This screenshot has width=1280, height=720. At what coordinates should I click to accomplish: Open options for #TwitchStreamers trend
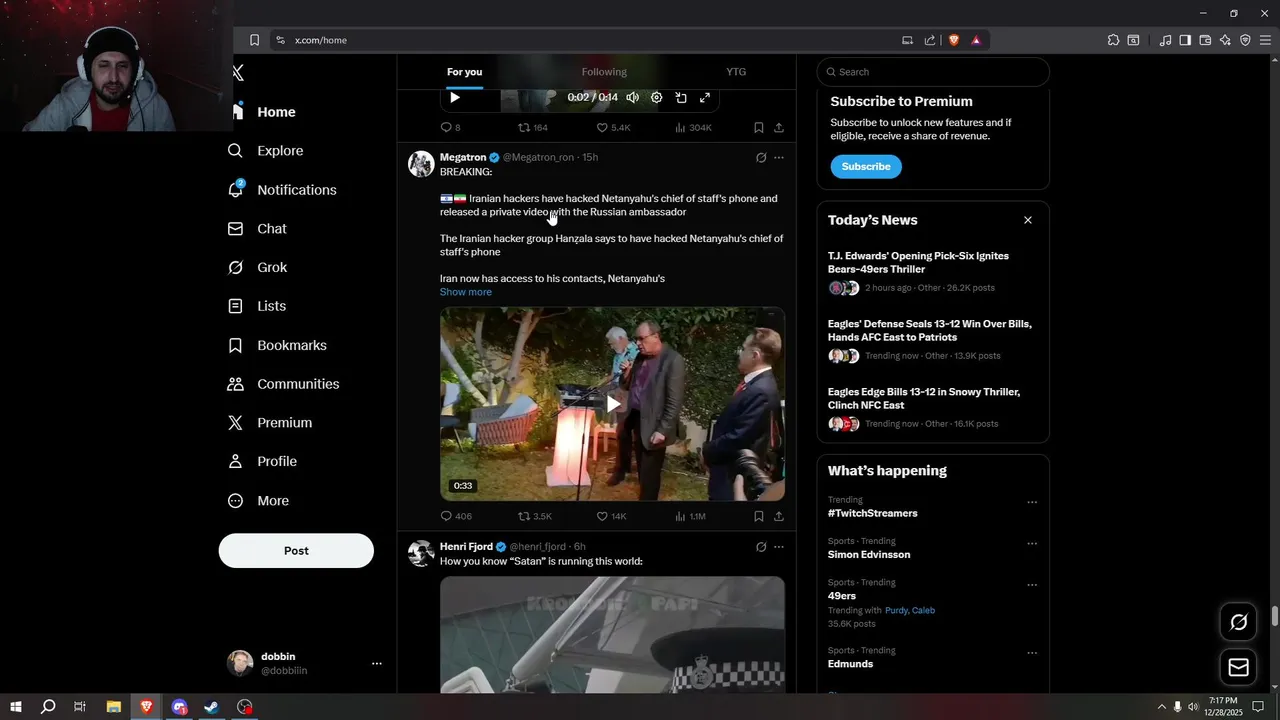tap(1032, 502)
